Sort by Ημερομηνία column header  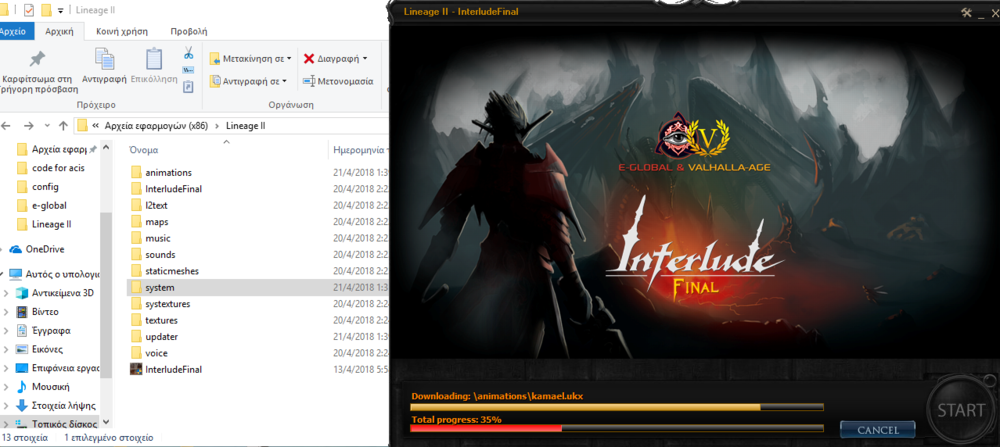click(358, 150)
